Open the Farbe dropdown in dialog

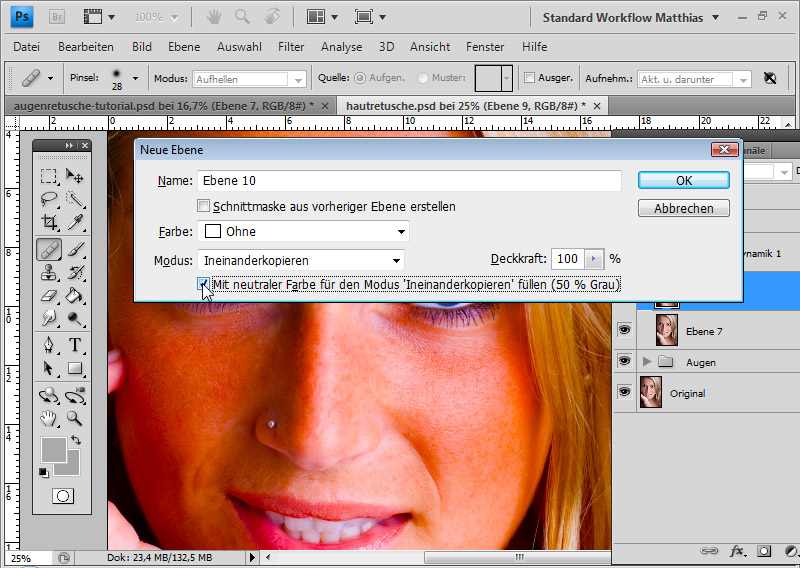[x=300, y=232]
